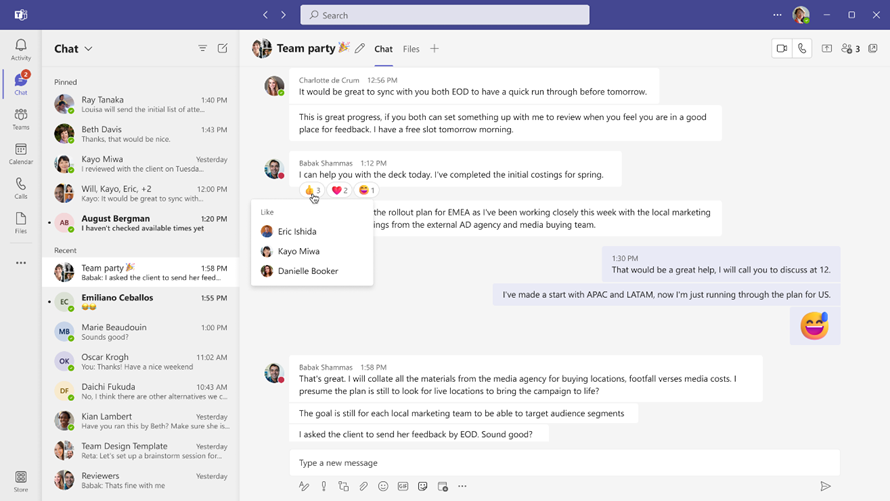
Task: Send the message
Action: [x=825, y=486]
